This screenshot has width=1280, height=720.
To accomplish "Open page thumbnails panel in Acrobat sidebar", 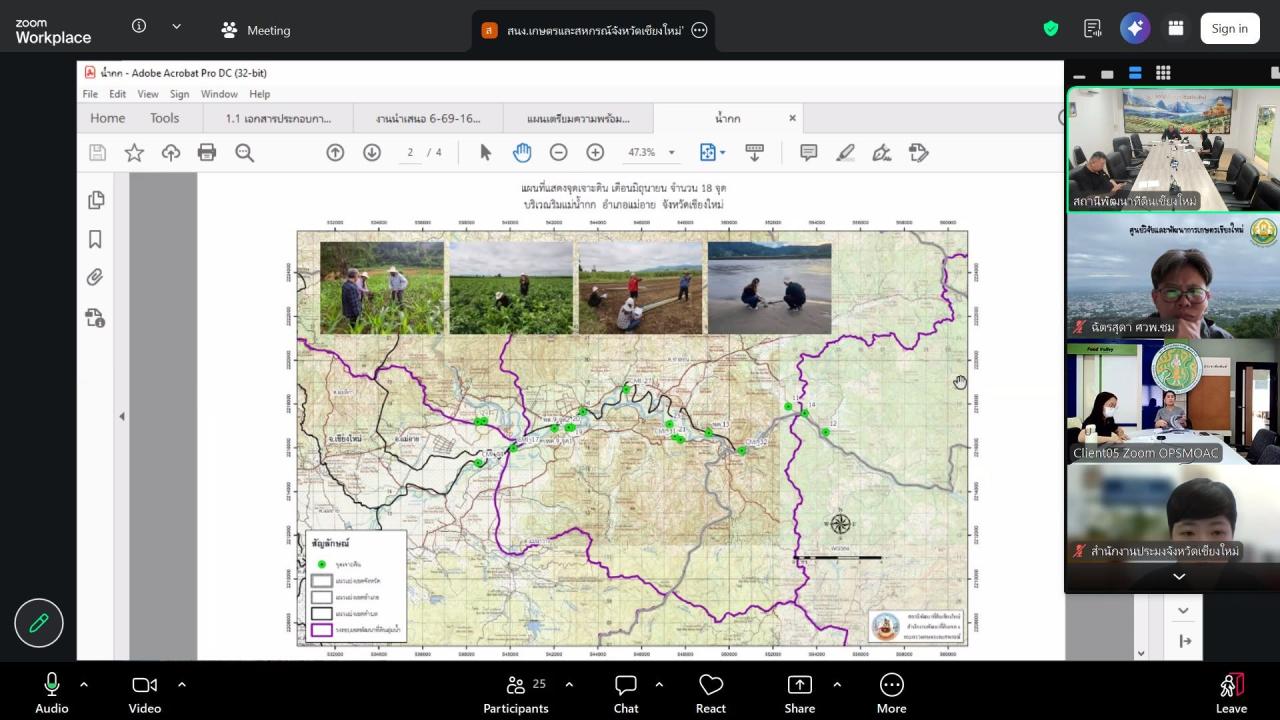I will coord(96,200).
